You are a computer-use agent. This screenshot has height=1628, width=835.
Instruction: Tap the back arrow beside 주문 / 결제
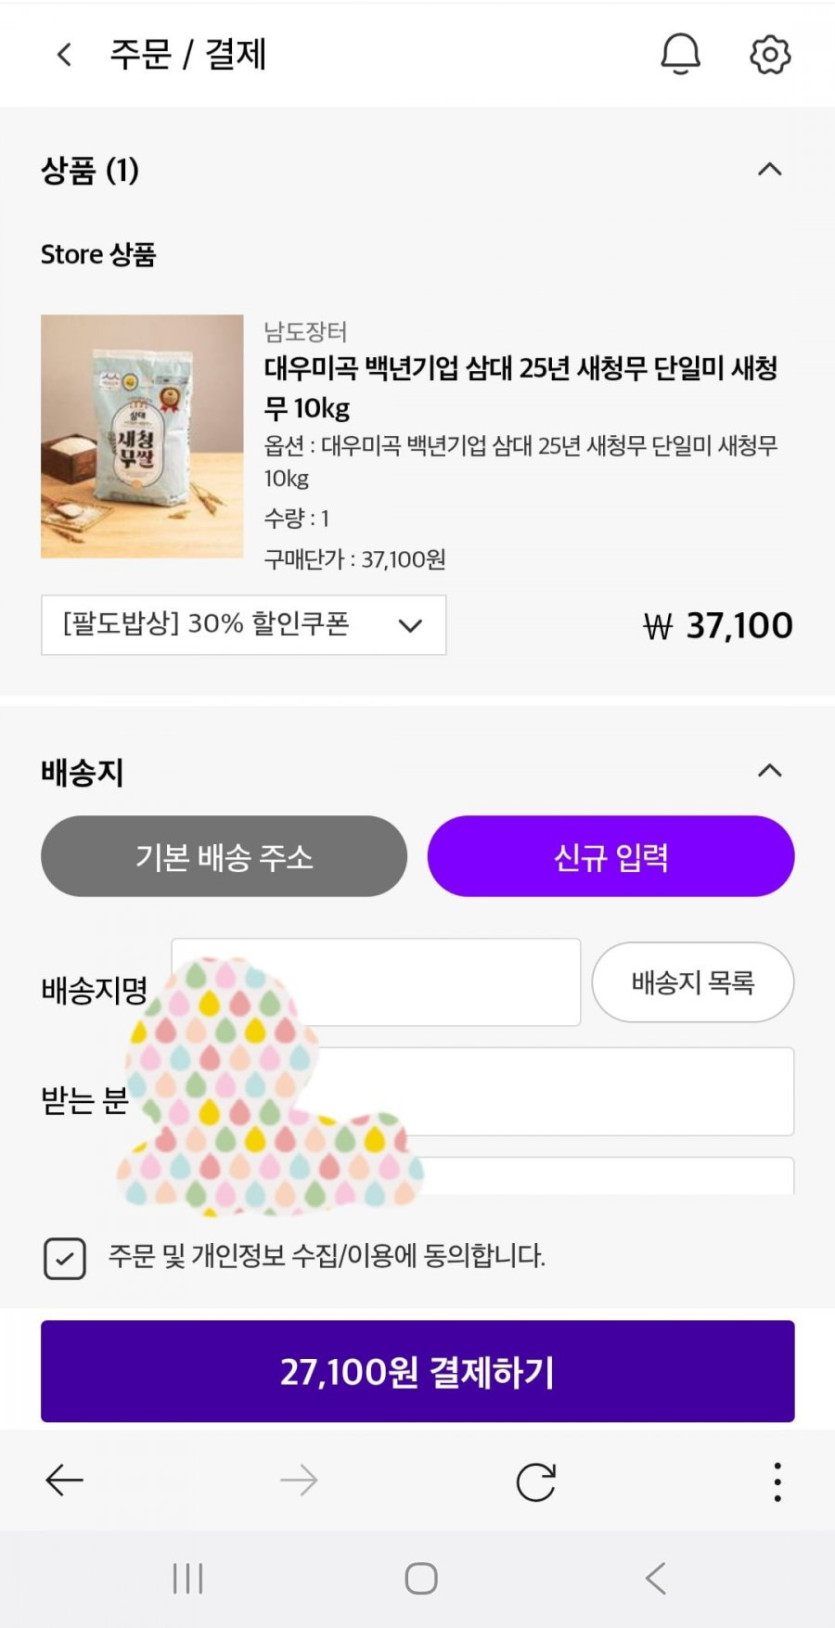pos(65,54)
